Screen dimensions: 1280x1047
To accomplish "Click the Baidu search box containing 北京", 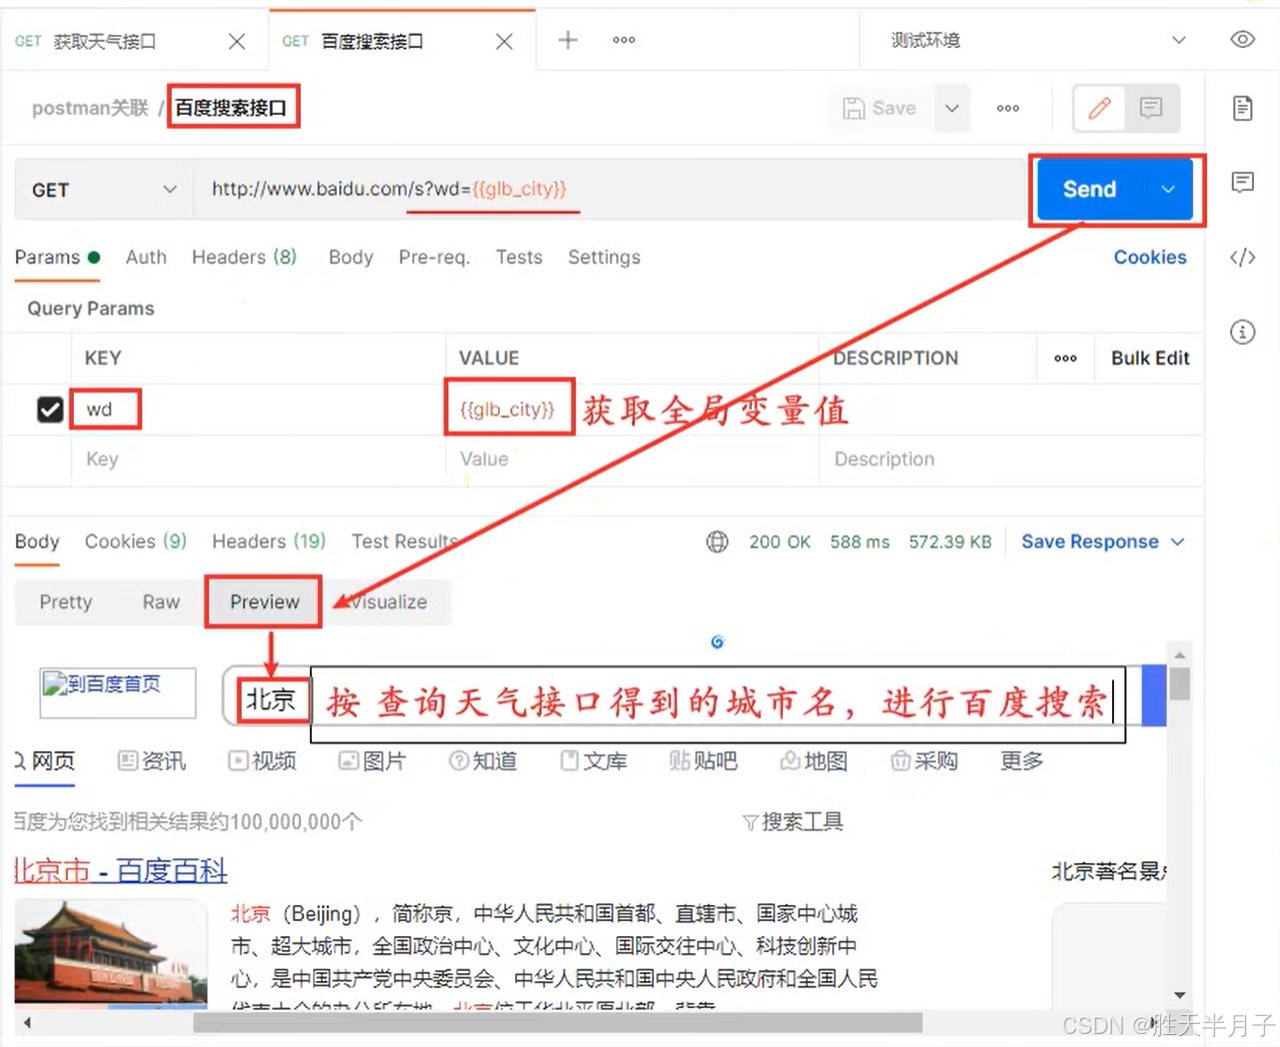I will point(683,696).
